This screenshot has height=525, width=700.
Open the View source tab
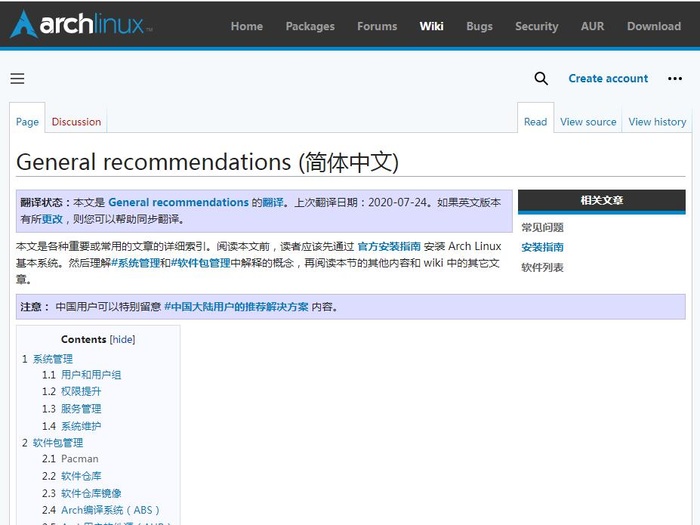[x=588, y=122]
